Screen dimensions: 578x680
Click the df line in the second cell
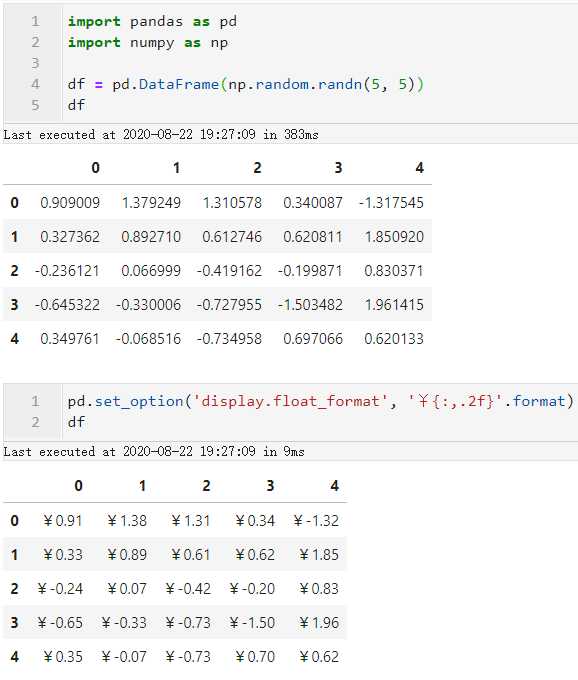76,422
